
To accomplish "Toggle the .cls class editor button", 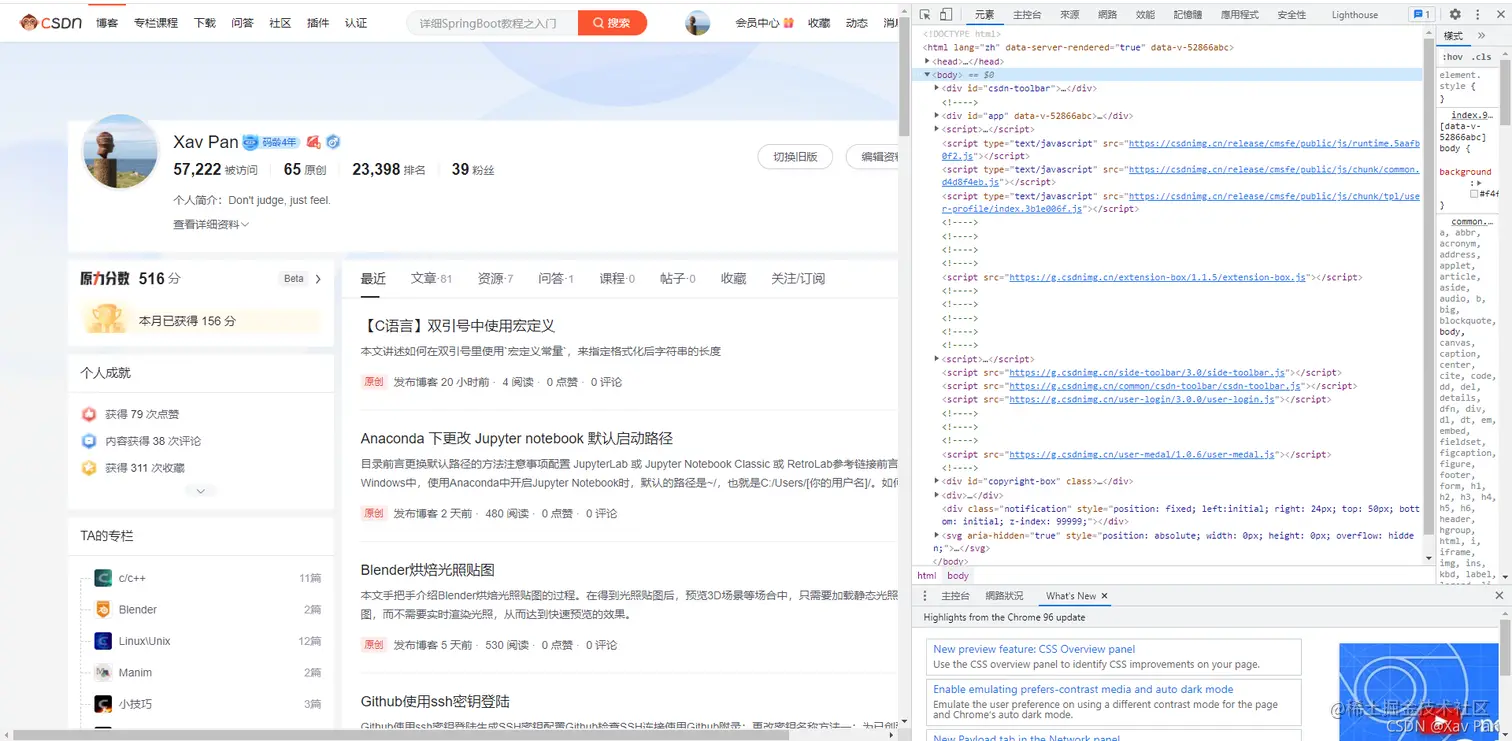I will point(1482,57).
